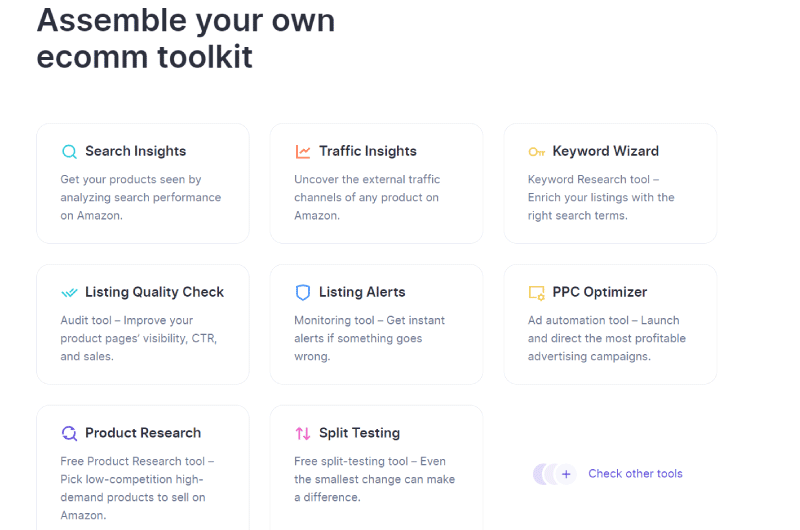800x530 pixels.
Task: Open the Traffic Insights title link
Action: coord(368,151)
